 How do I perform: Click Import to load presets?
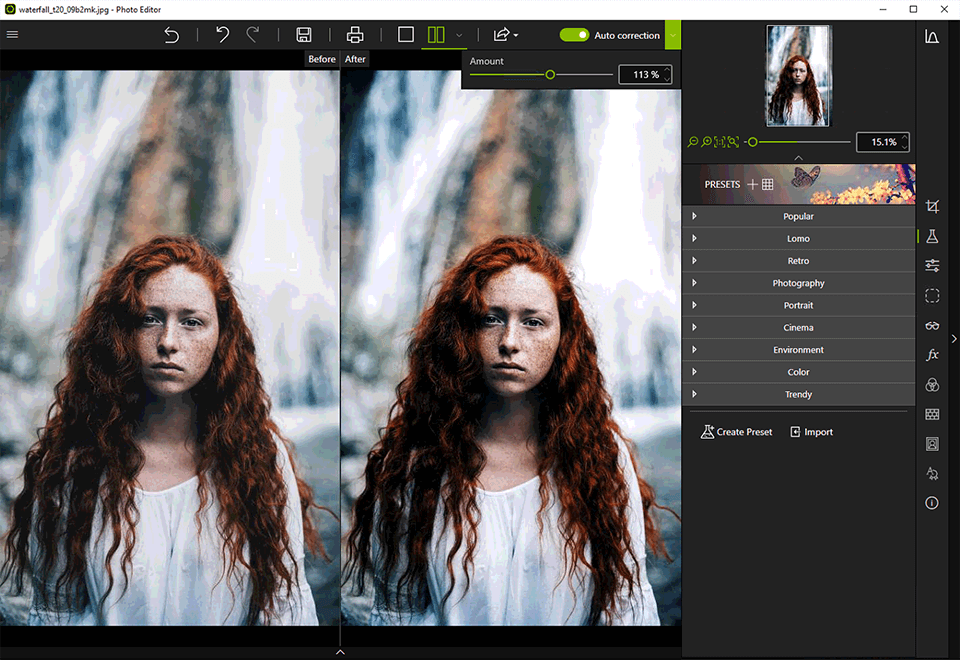click(x=811, y=432)
